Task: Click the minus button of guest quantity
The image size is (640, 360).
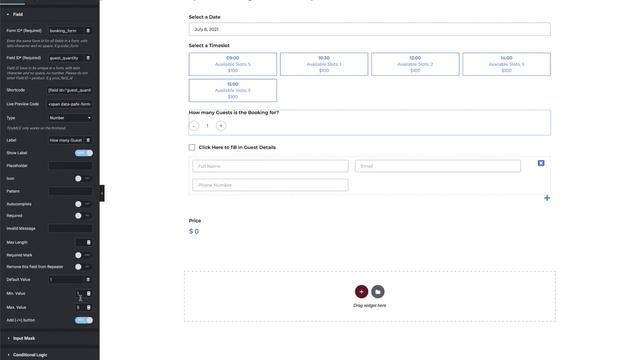Action: [x=194, y=126]
